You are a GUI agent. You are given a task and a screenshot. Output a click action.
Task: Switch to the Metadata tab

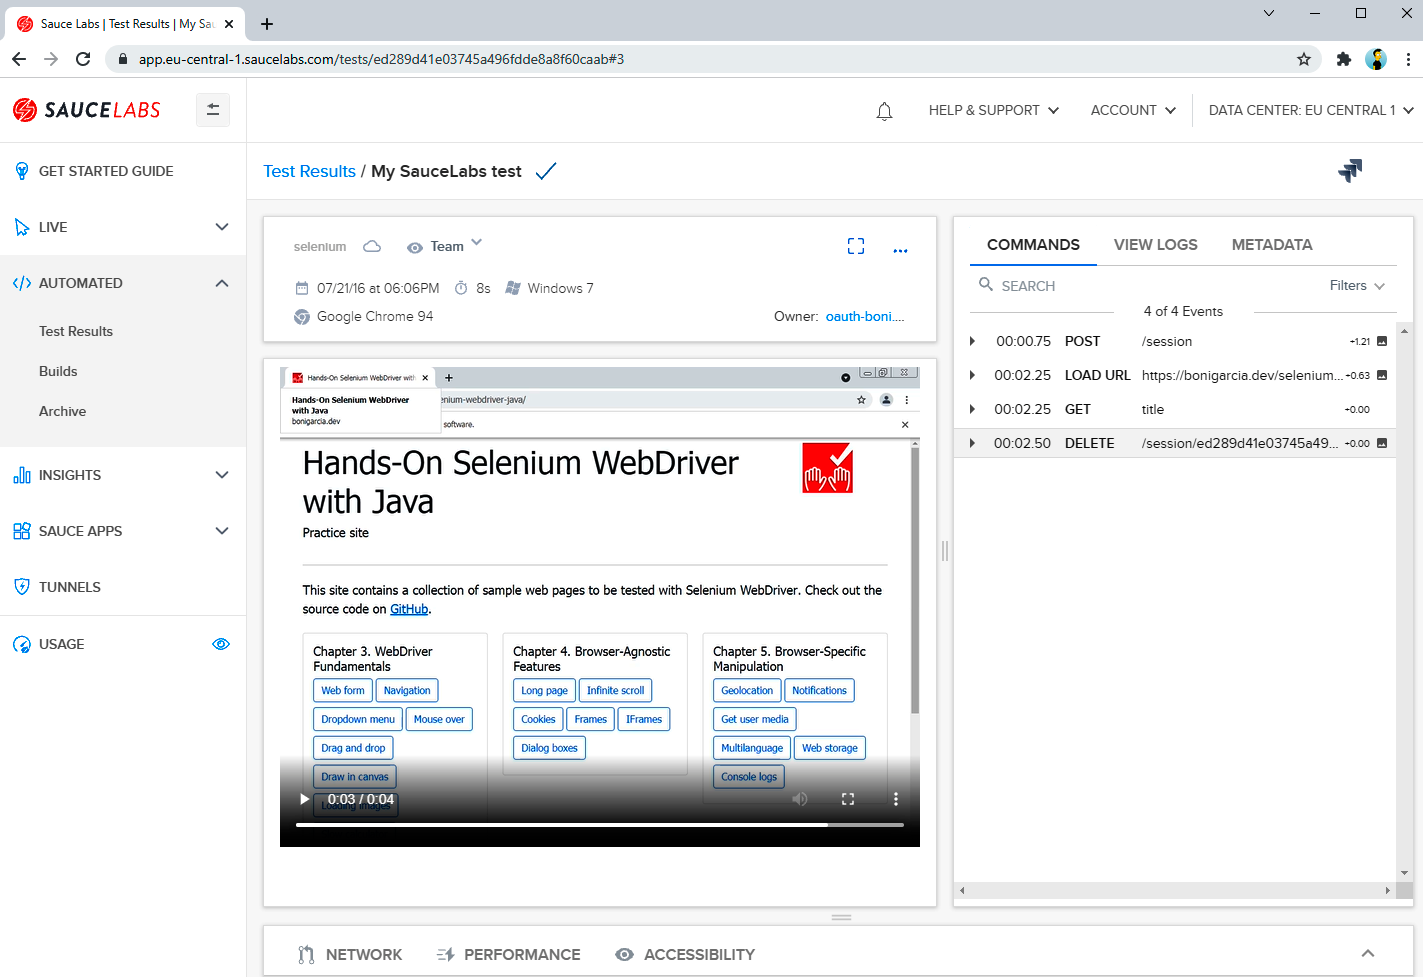[1271, 245]
